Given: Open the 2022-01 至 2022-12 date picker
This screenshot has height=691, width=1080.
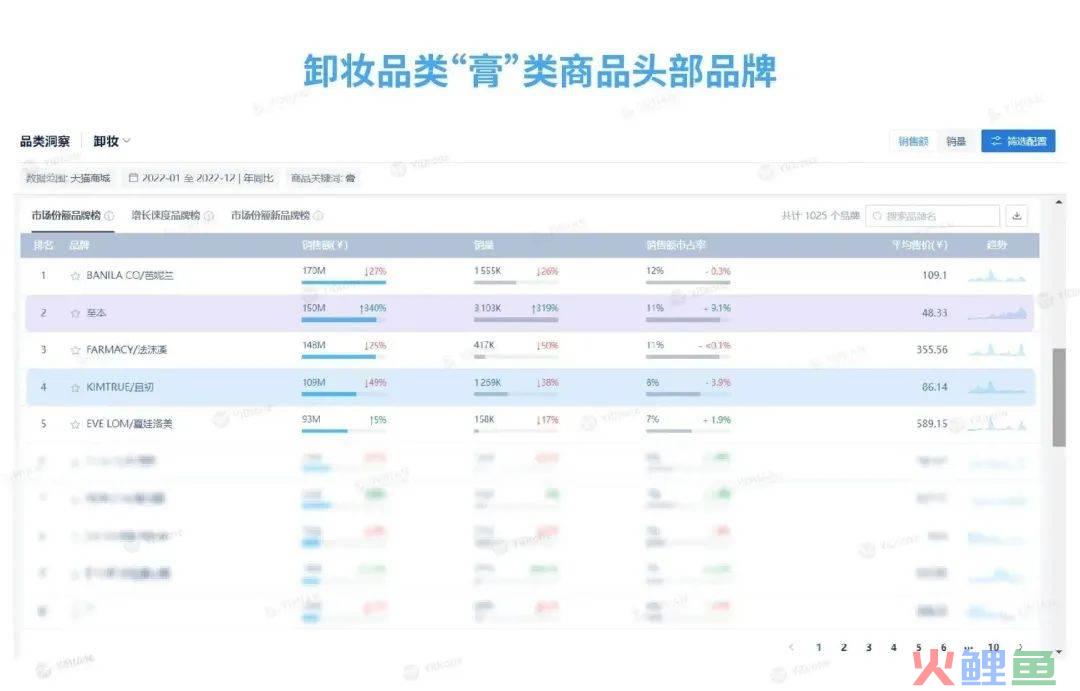Looking at the screenshot, I should coord(201,178).
